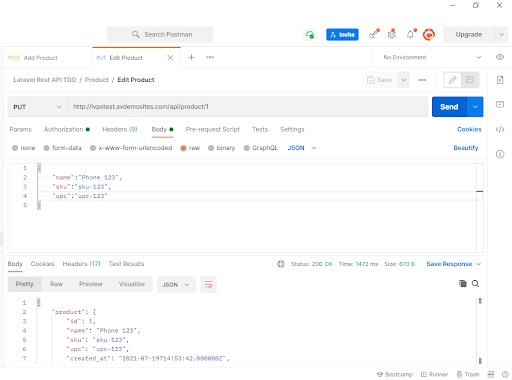The image size is (512, 380).
Task: Open the satellite capture requests icon
Action: click(x=374, y=34)
